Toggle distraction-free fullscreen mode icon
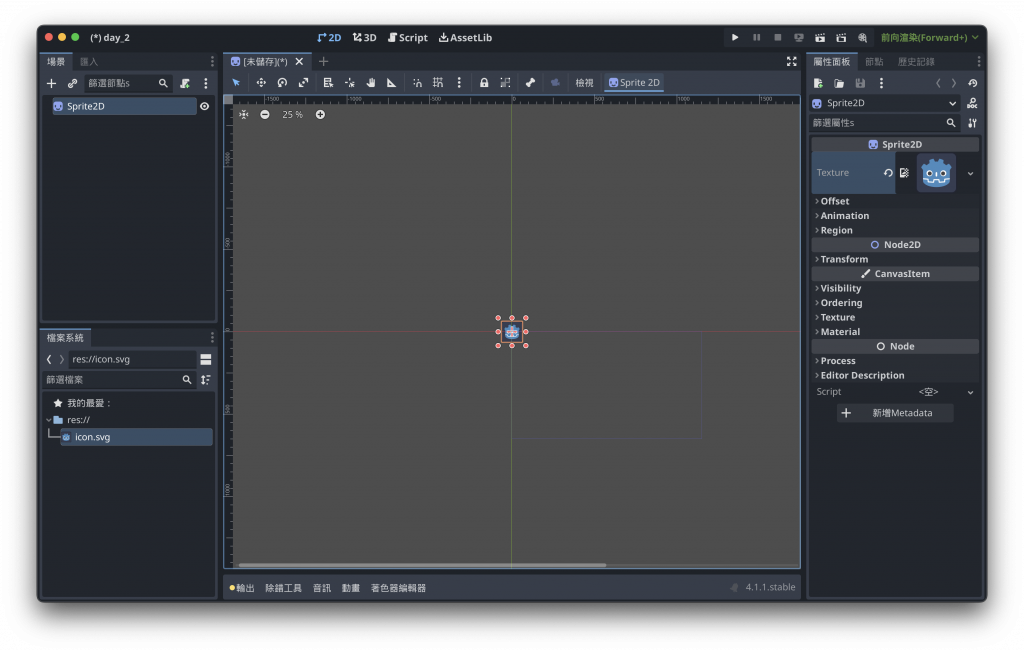This screenshot has height=651, width=1024. pos(792,61)
